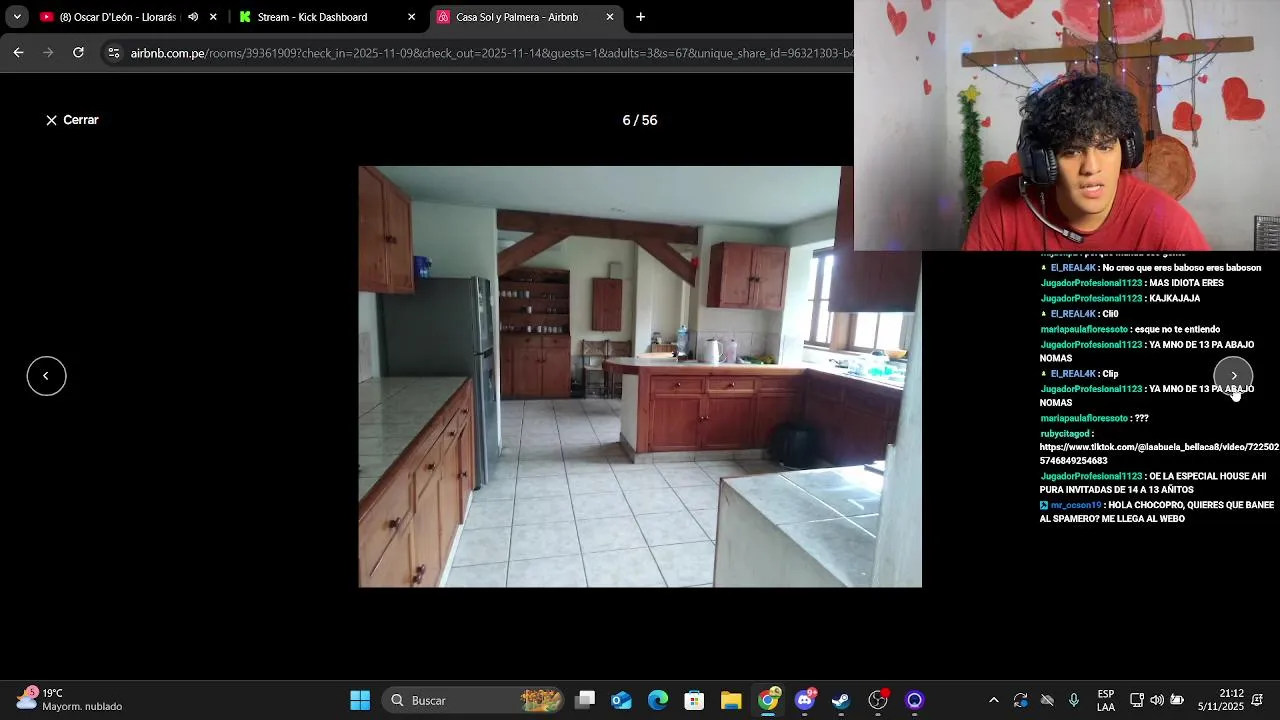1280x720 pixels.
Task: Click the Chrome taskbar icon
Action: 768,700
